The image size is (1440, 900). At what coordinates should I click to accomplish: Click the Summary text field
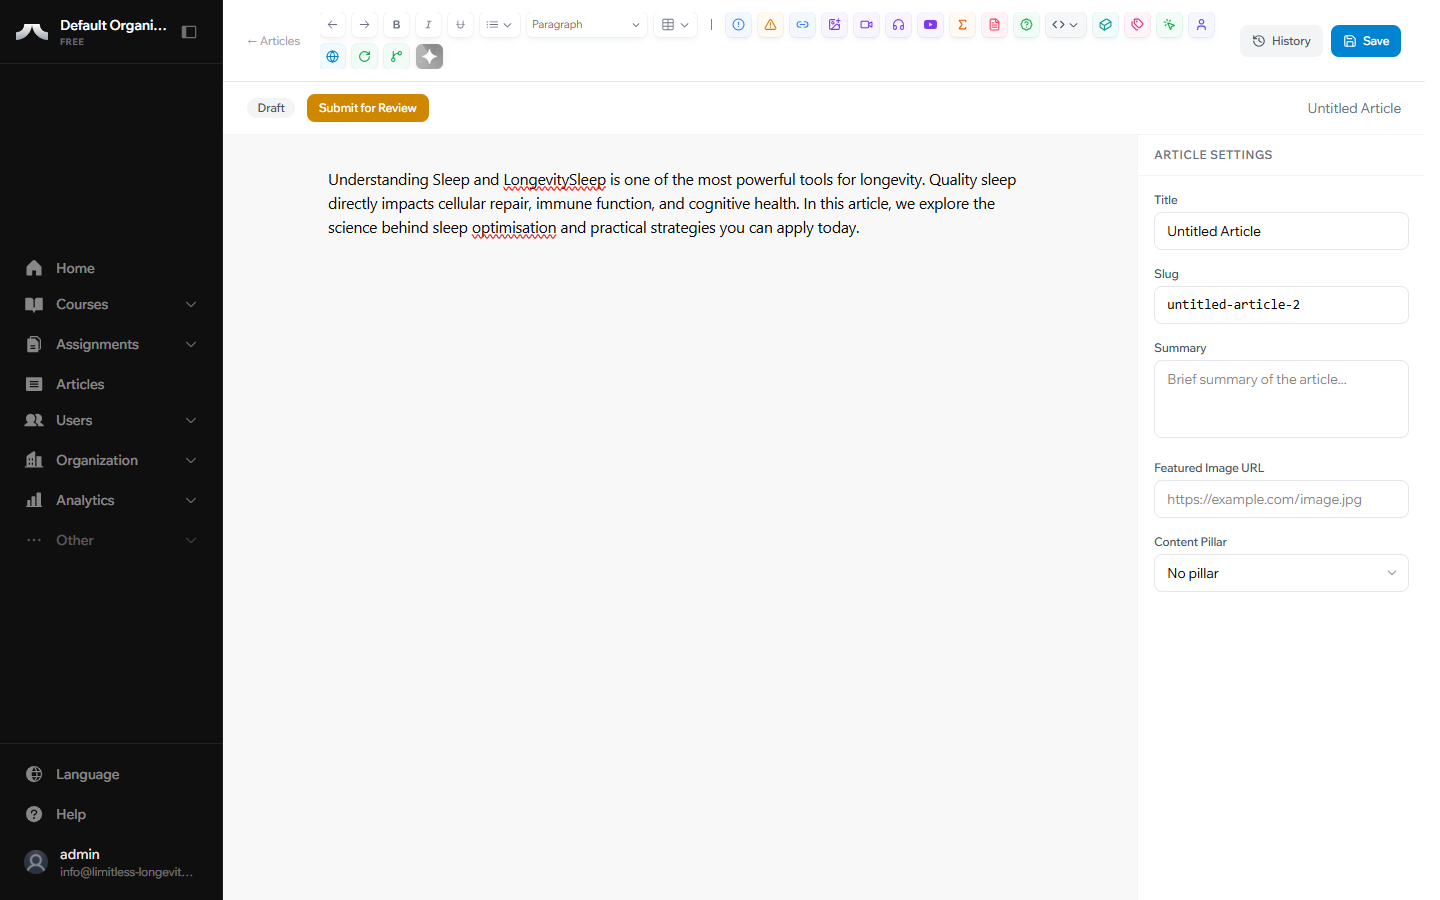tap(1281, 398)
